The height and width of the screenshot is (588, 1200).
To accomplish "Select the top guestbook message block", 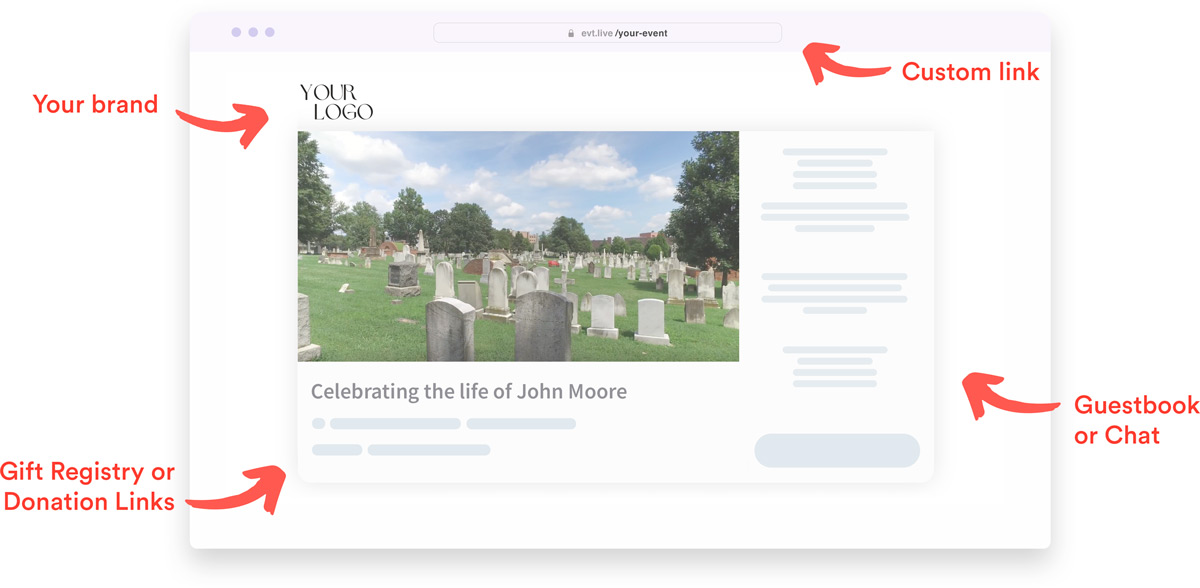I will coord(835,170).
